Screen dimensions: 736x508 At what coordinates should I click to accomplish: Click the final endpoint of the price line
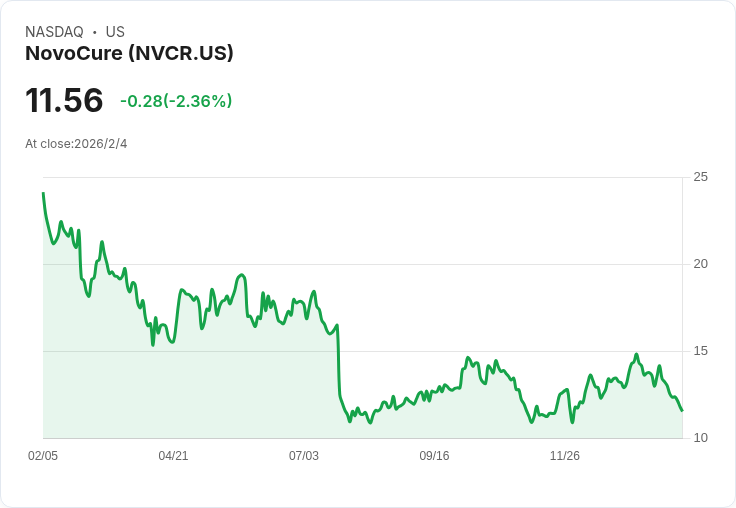[682, 411]
